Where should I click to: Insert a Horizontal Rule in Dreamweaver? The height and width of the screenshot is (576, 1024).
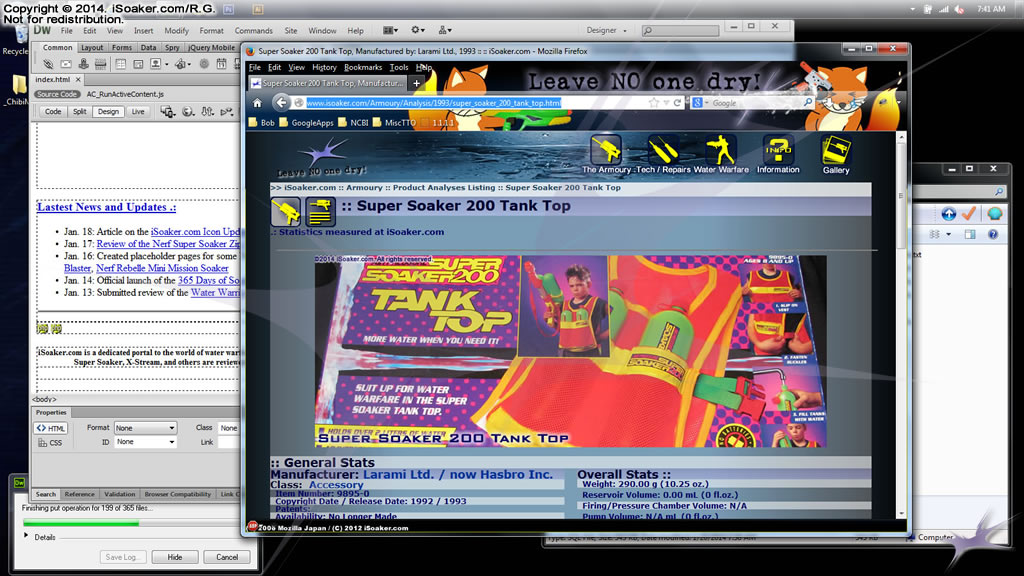[x=101, y=64]
